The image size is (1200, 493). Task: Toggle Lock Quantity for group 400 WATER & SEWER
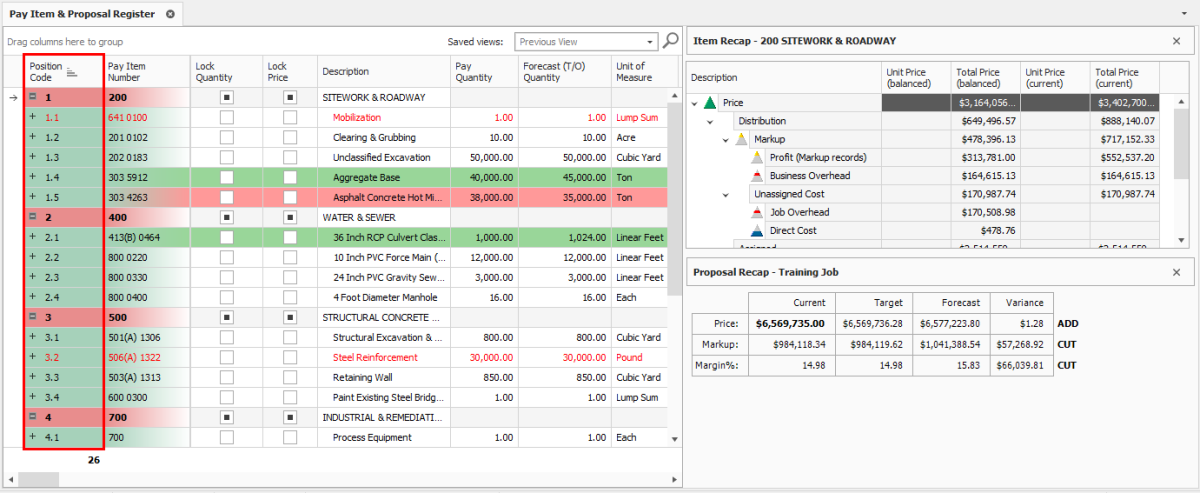click(227, 217)
